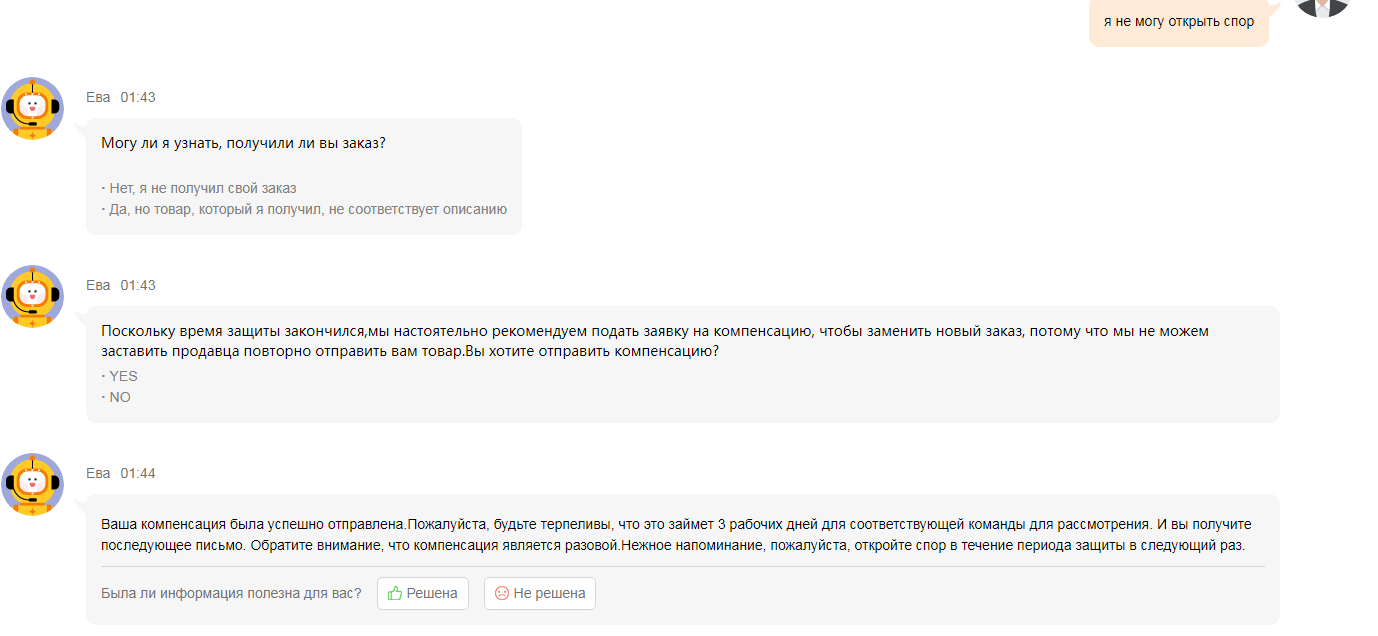1378x636 pixels.
Task: Select the NO reply option
Action: (x=116, y=397)
